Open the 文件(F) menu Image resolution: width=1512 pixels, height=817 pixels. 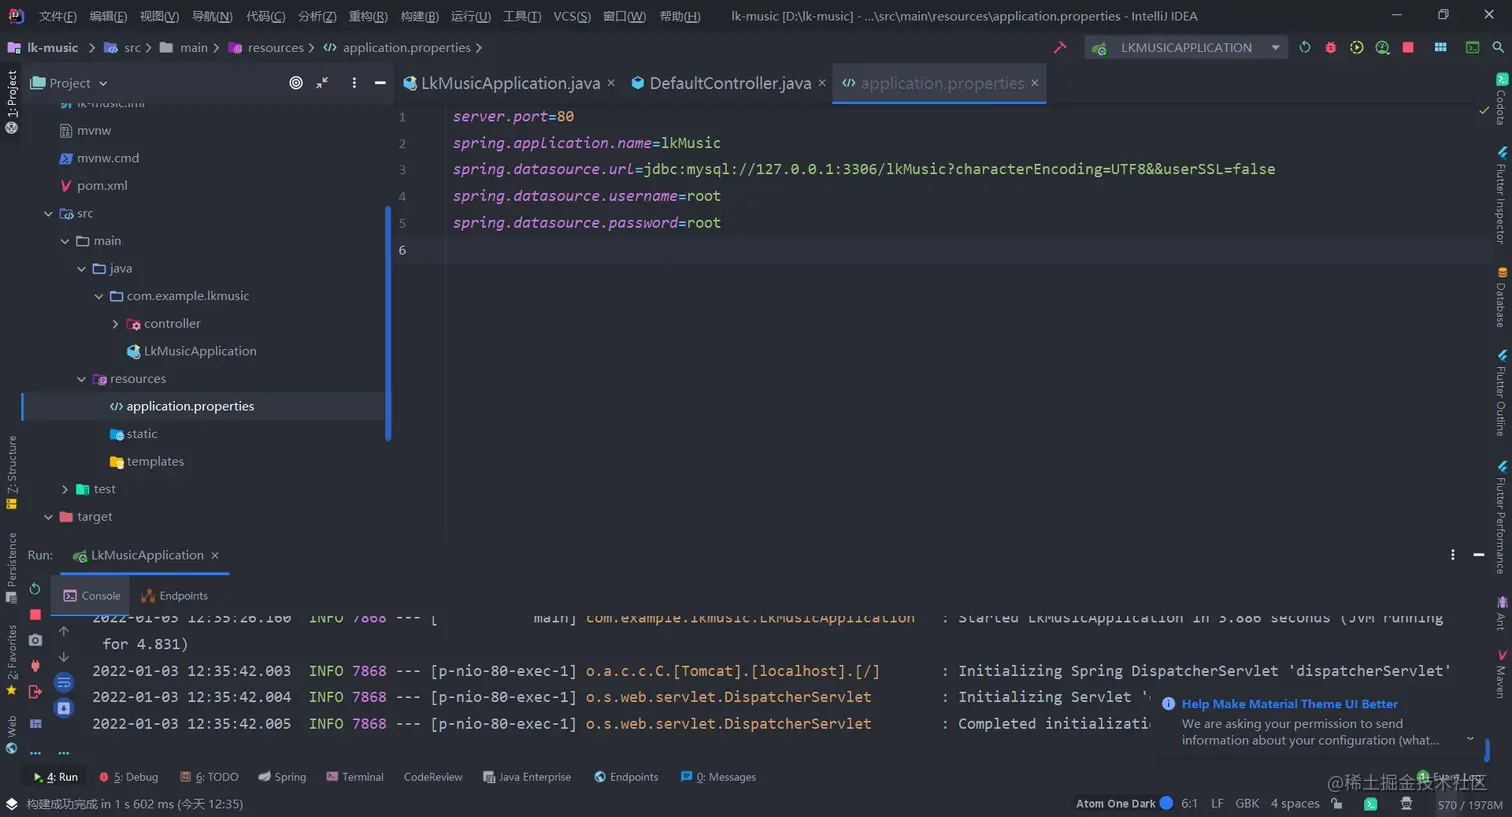57,16
